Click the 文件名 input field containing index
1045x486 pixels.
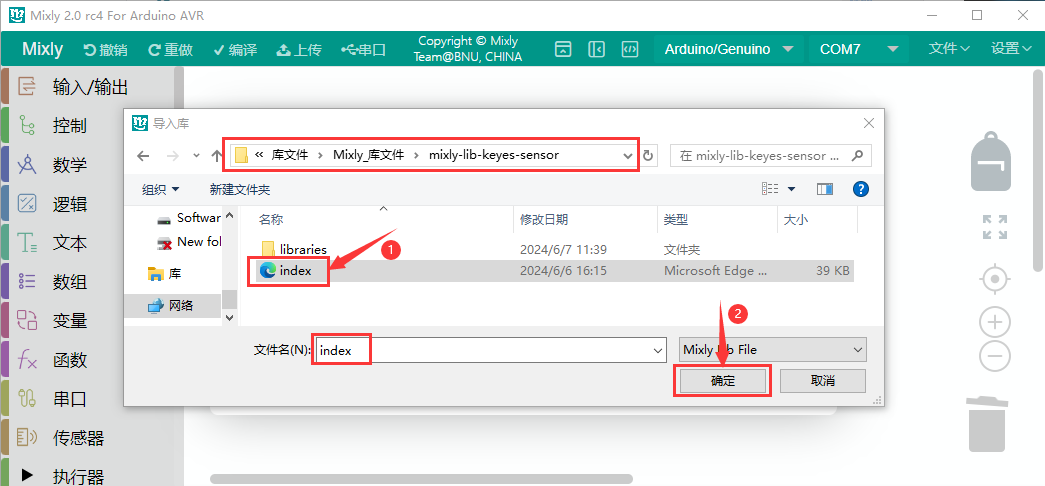pos(491,350)
